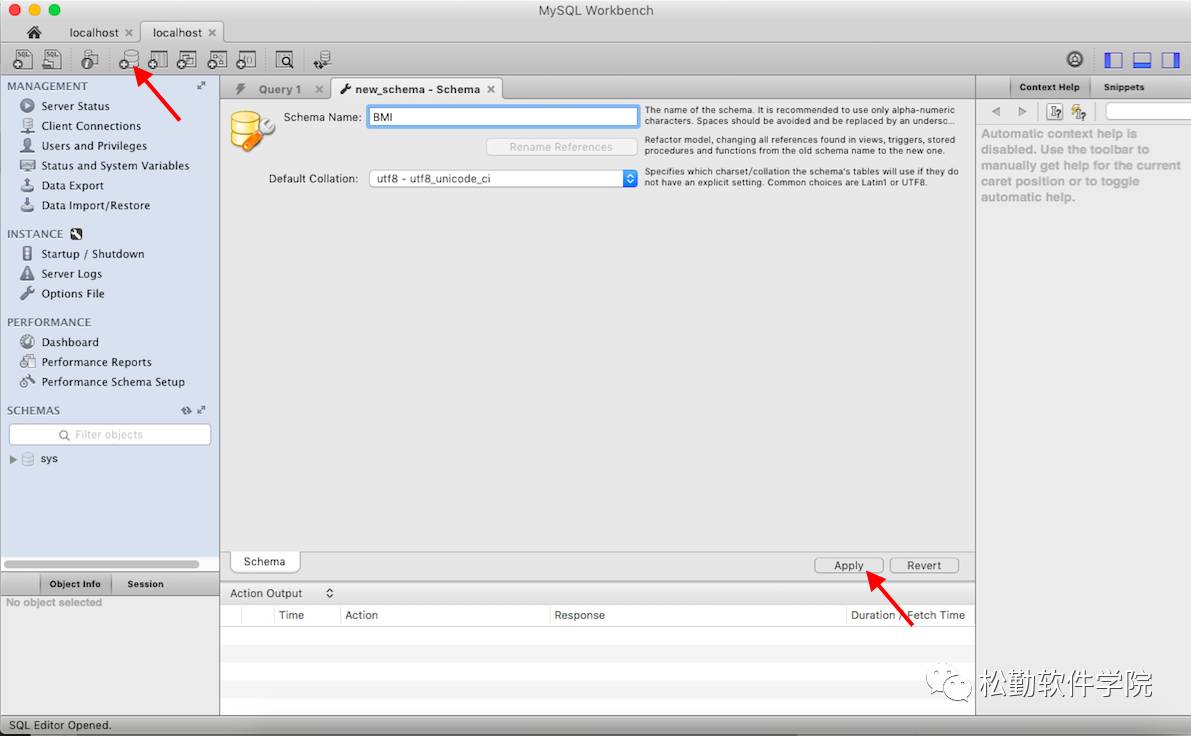
Task: Expand the Management section sidebar
Action: [201, 86]
